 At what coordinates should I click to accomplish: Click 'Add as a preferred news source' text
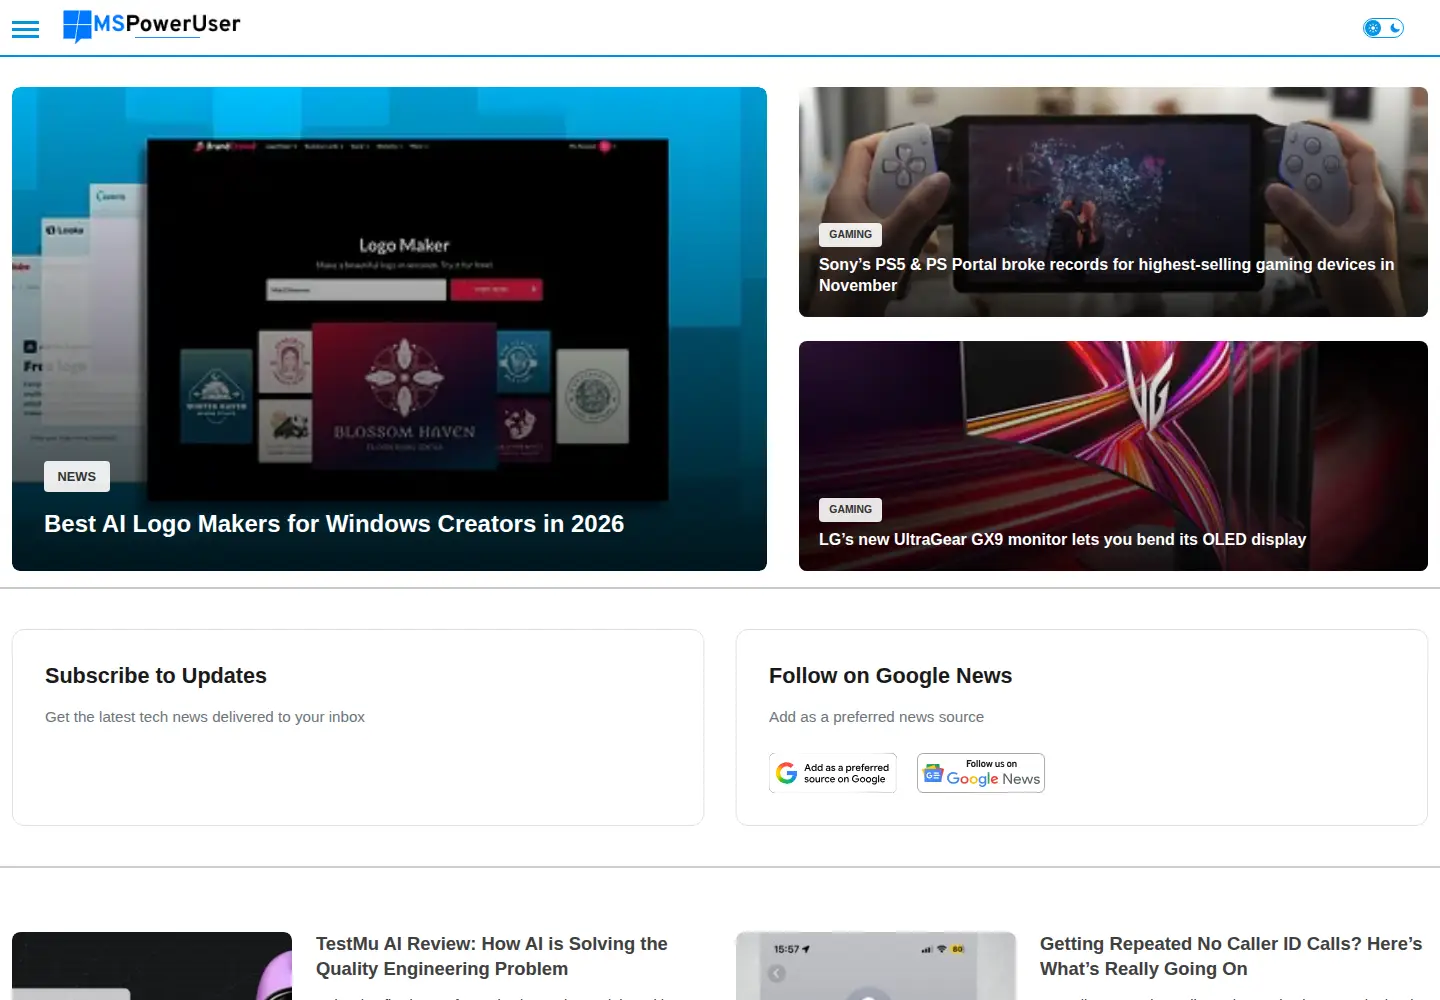pyautogui.click(x=876, y=717)
